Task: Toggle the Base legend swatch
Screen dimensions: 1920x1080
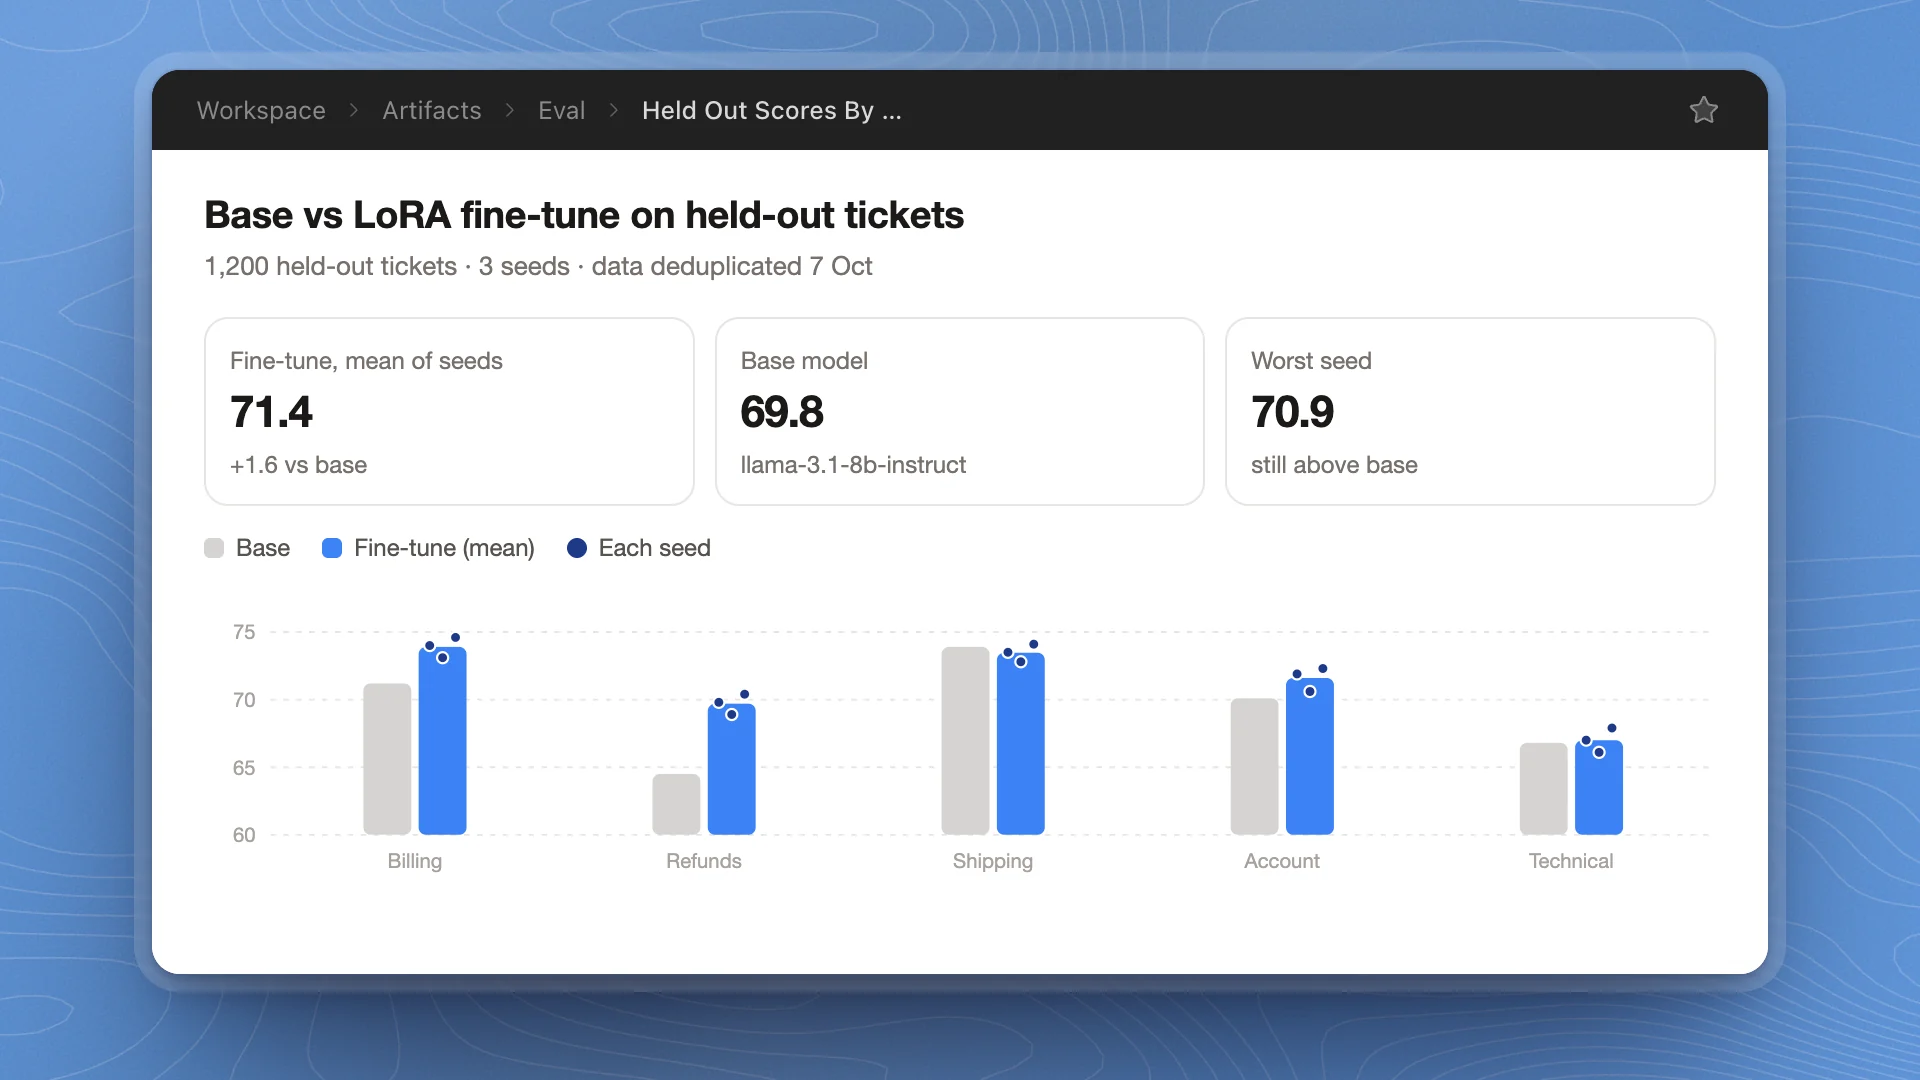Action: (x=214, y=548)
